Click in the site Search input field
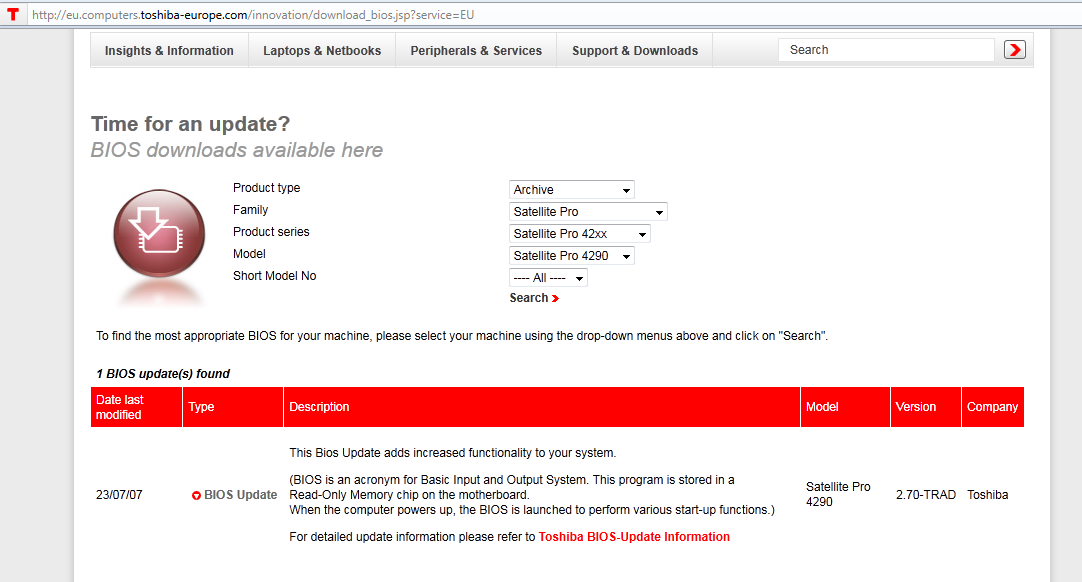 point(886,50)
